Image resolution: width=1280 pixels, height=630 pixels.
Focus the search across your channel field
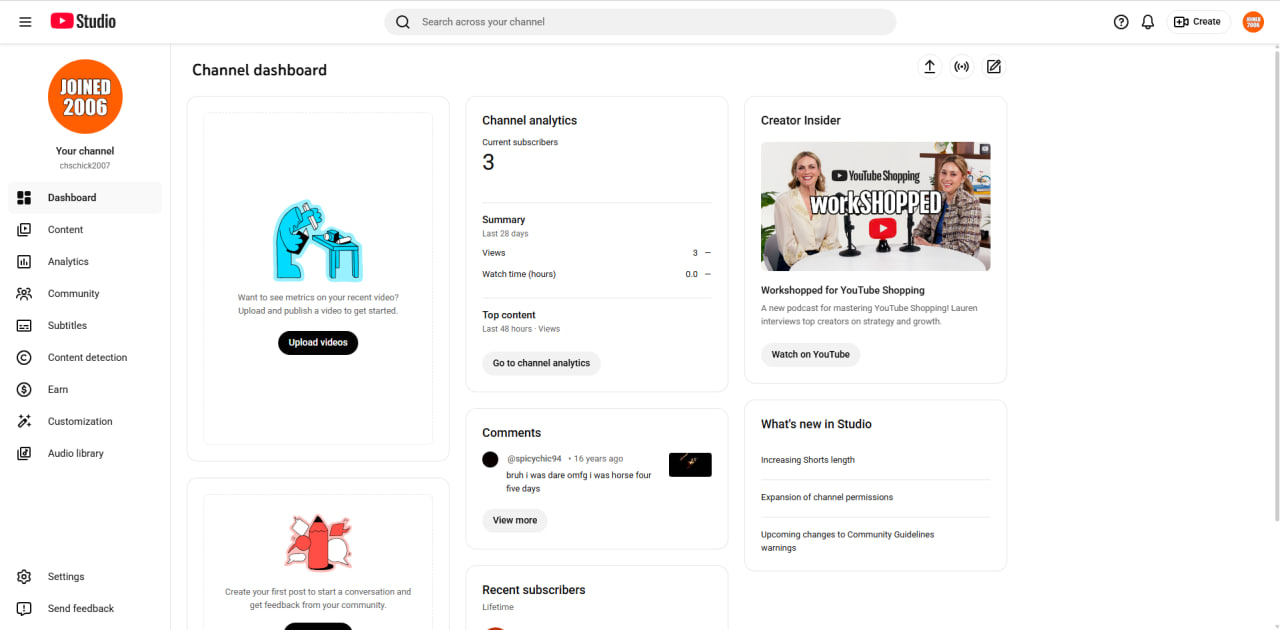(640, 22)
